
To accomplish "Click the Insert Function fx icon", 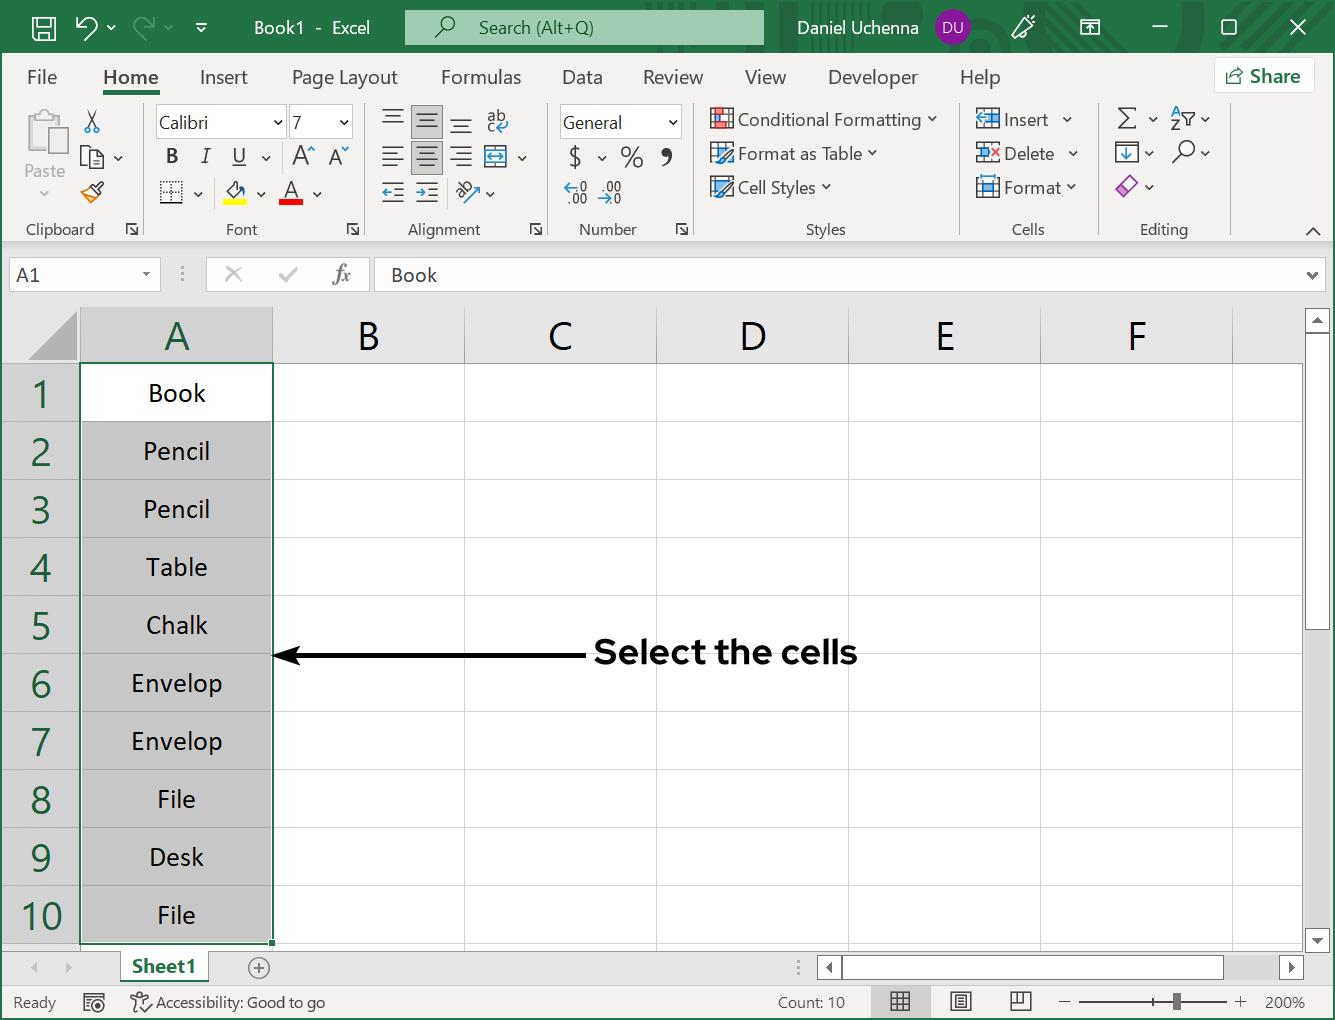I will [341, 275].
